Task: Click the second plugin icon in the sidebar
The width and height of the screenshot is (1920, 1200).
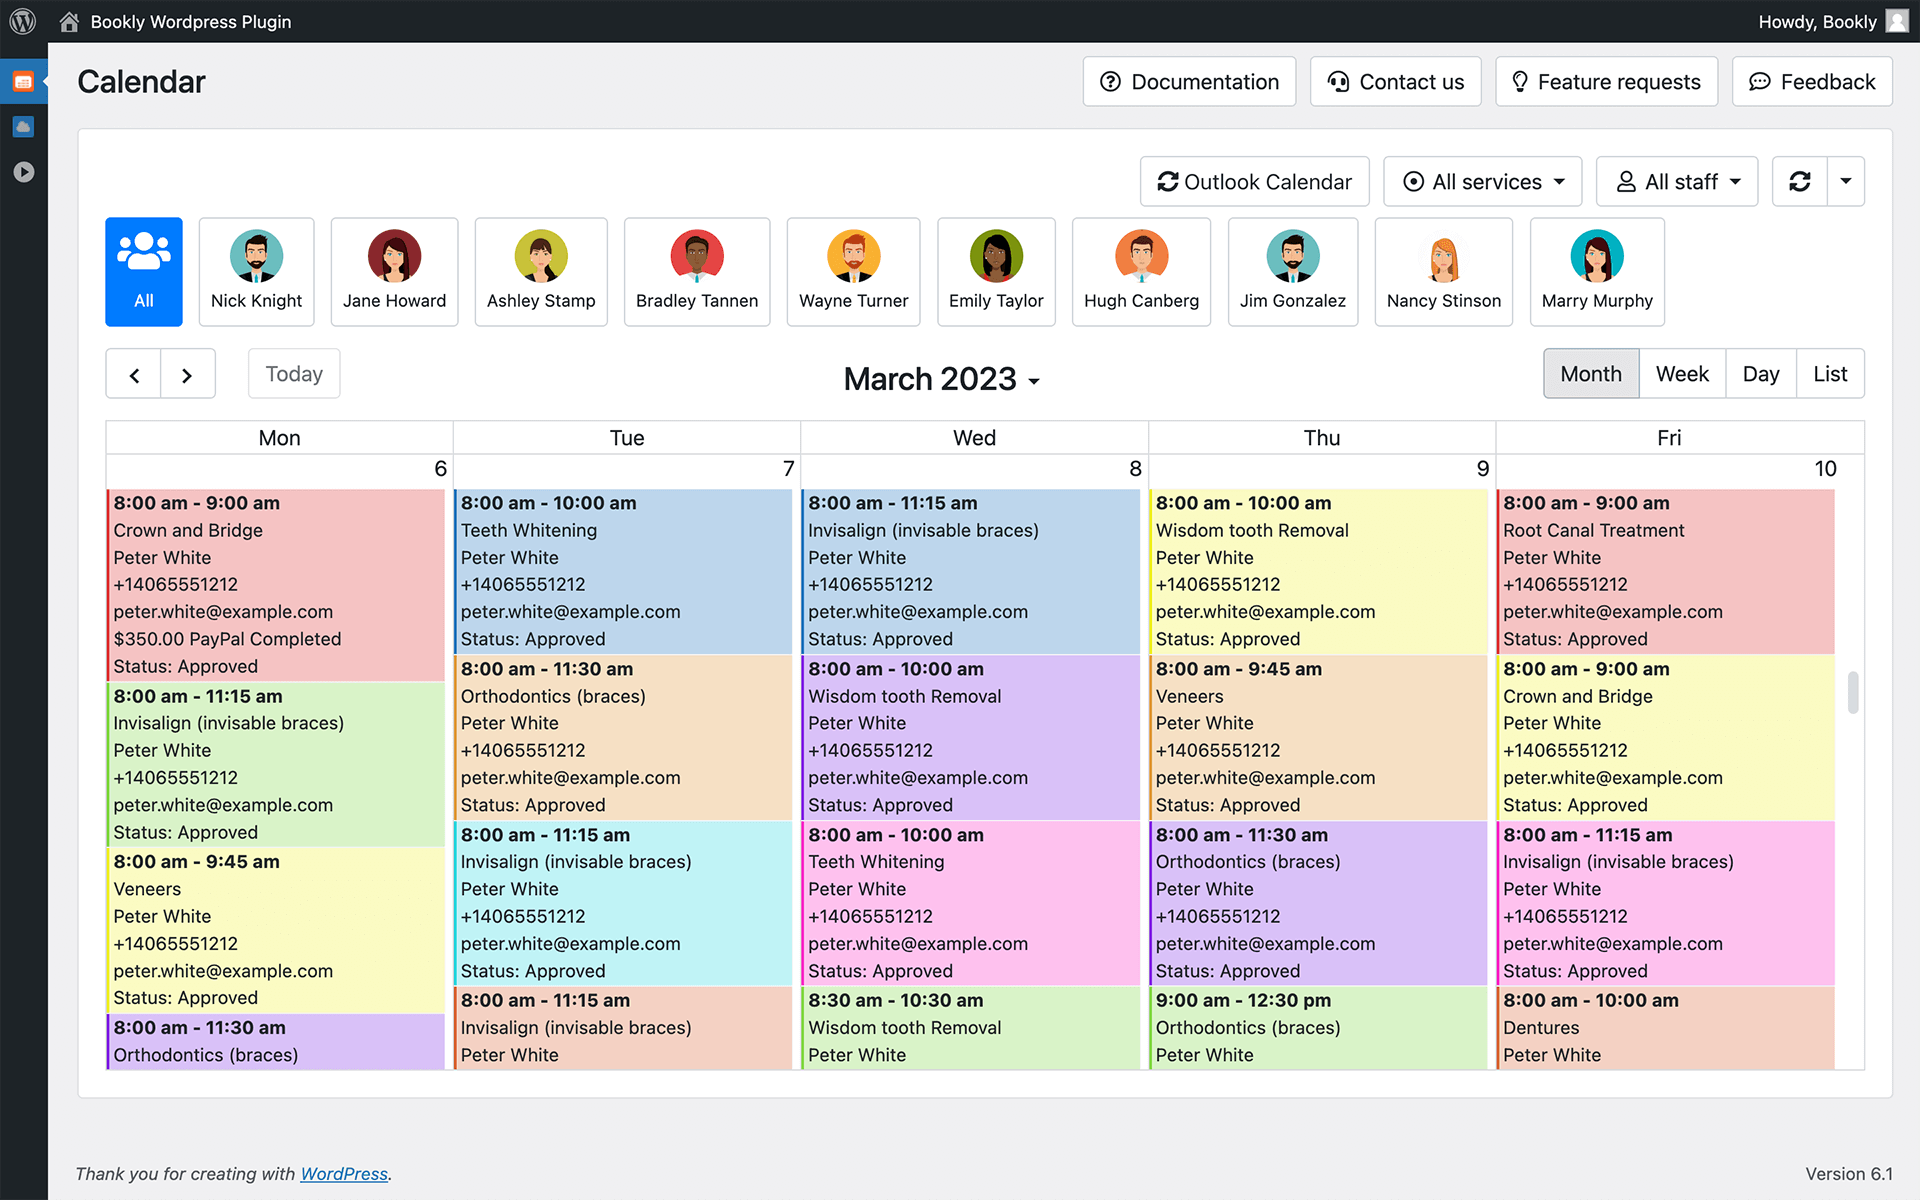Action: pyautogui.click(x=24, y=126)
